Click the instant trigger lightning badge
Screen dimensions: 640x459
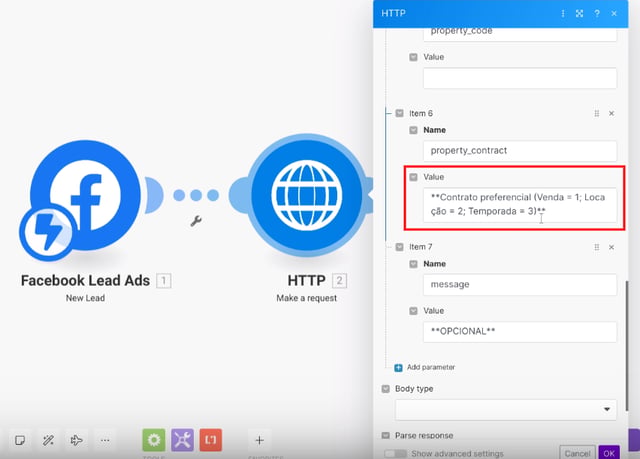pos(48,232)
